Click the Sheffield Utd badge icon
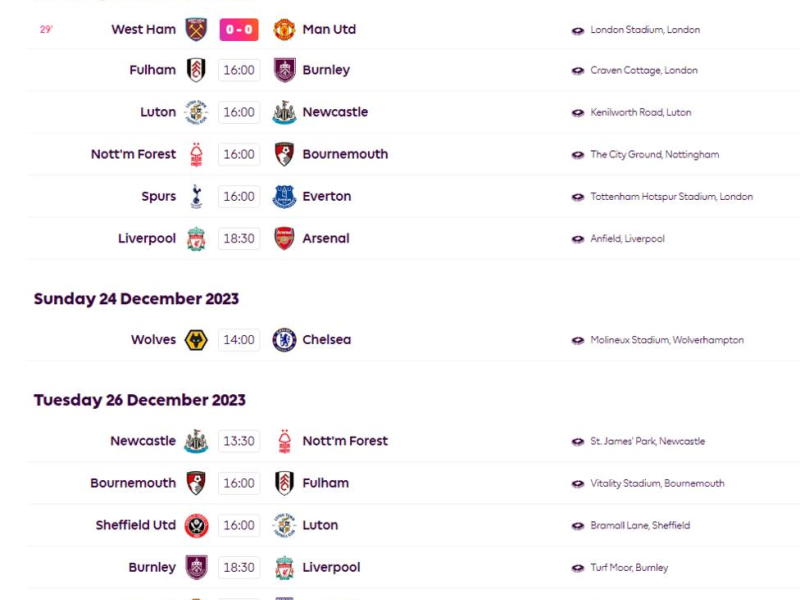 pyautogui.click(x=196, y=525)
